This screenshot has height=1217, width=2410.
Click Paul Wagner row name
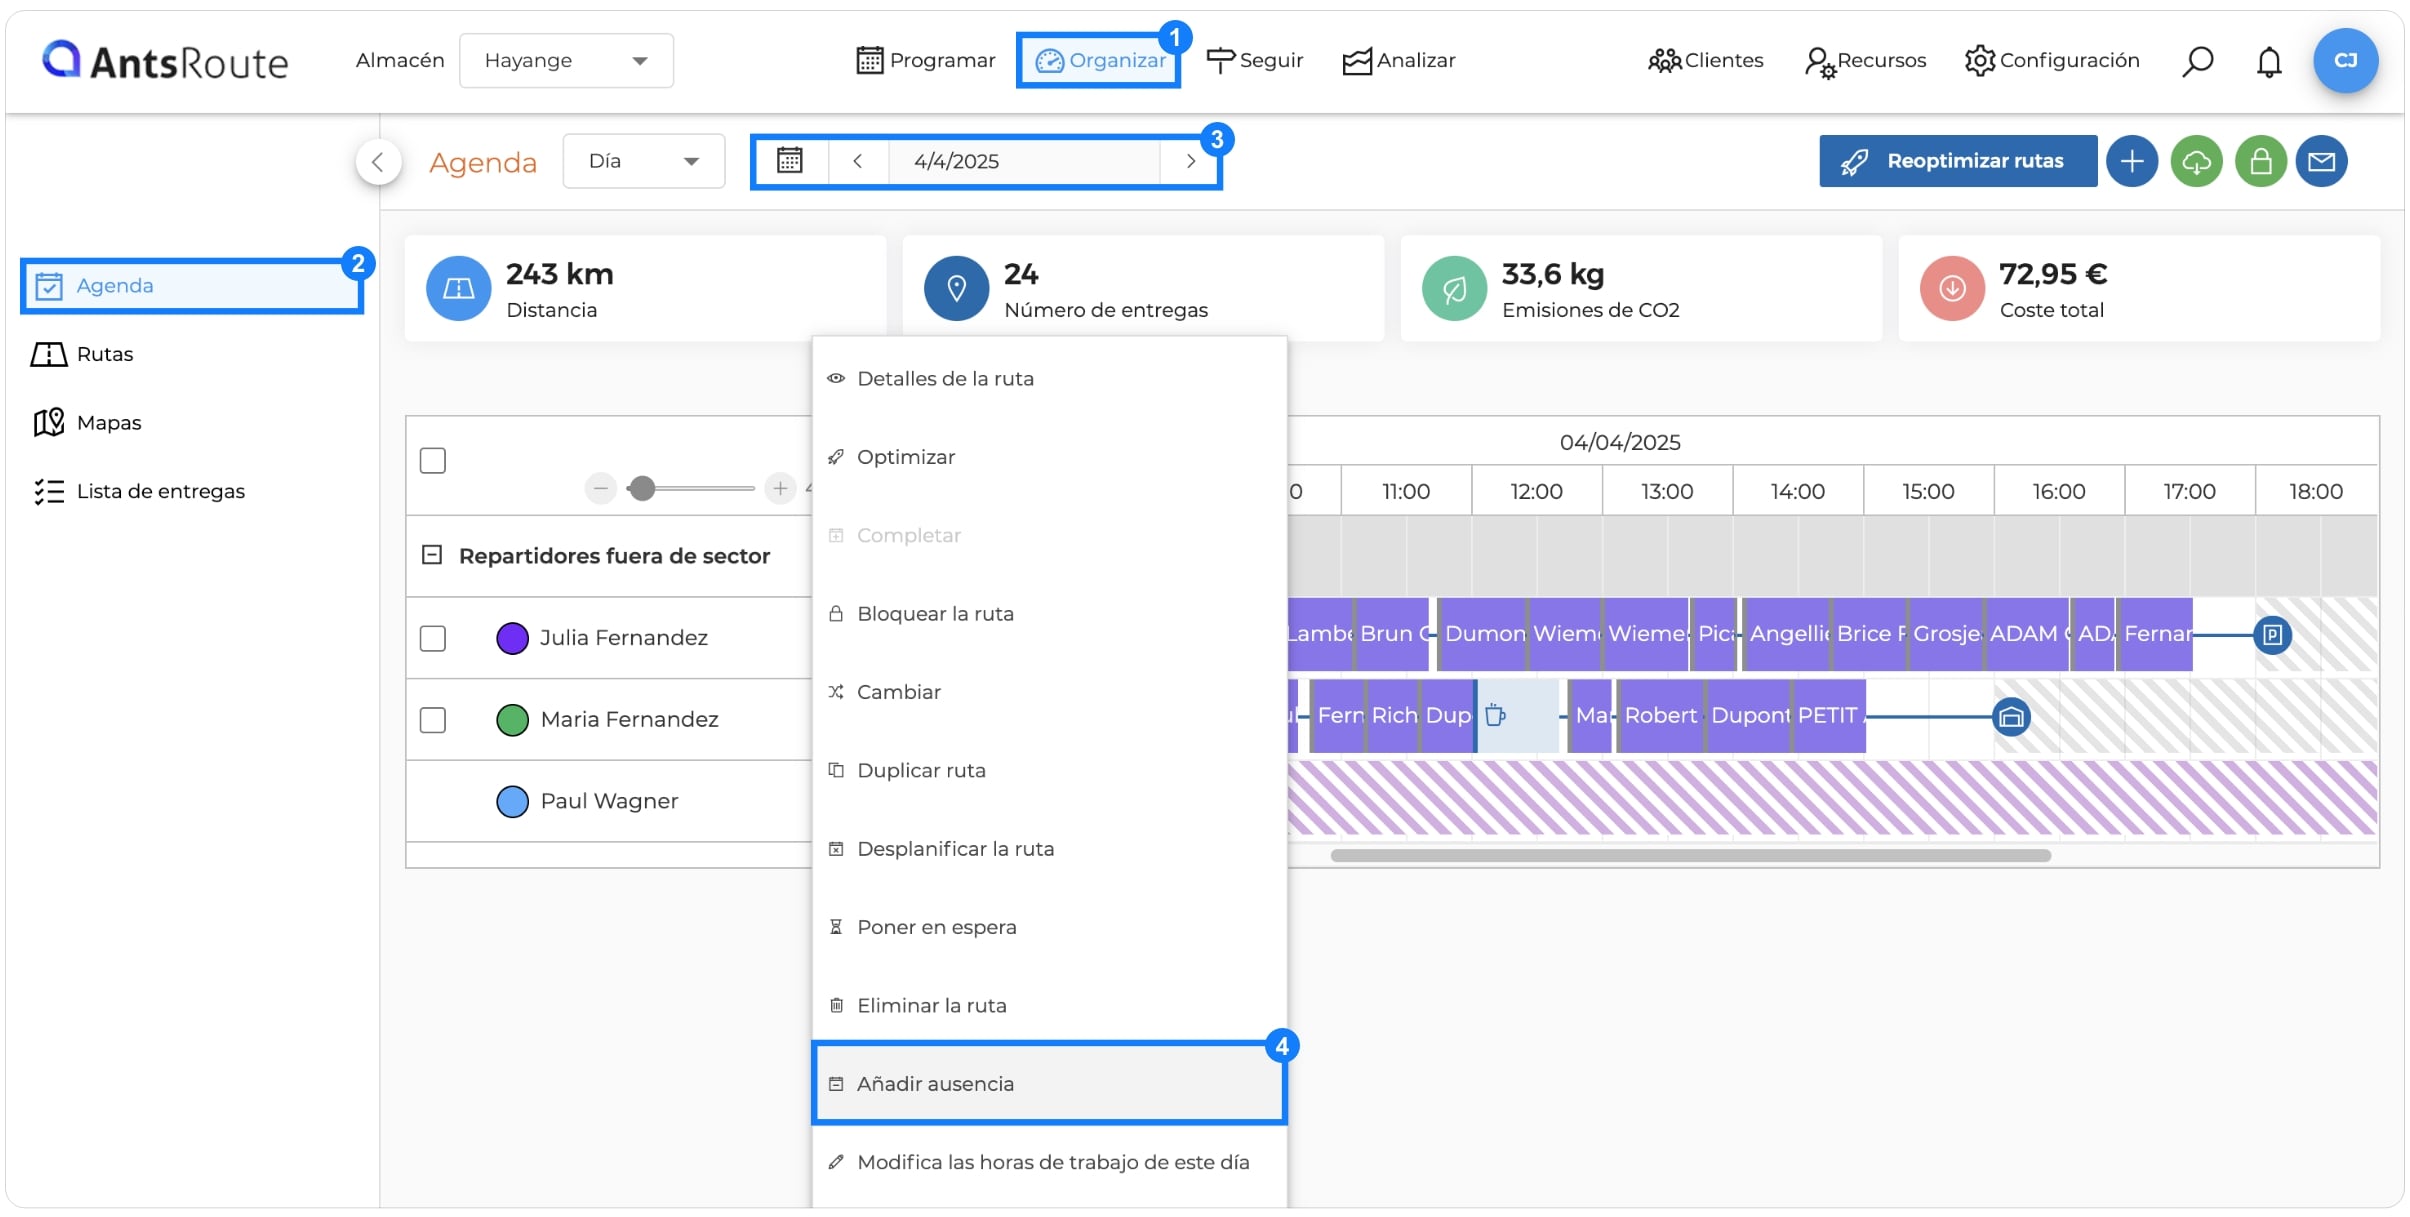[x=609, y=802]
